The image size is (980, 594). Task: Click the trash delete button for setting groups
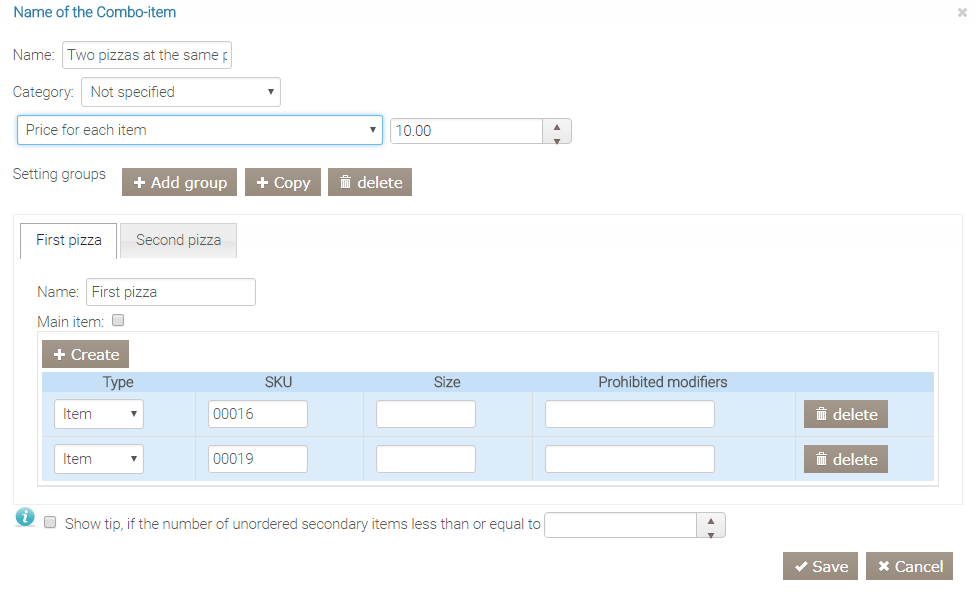pyautogui.click(x=369, y=182)
